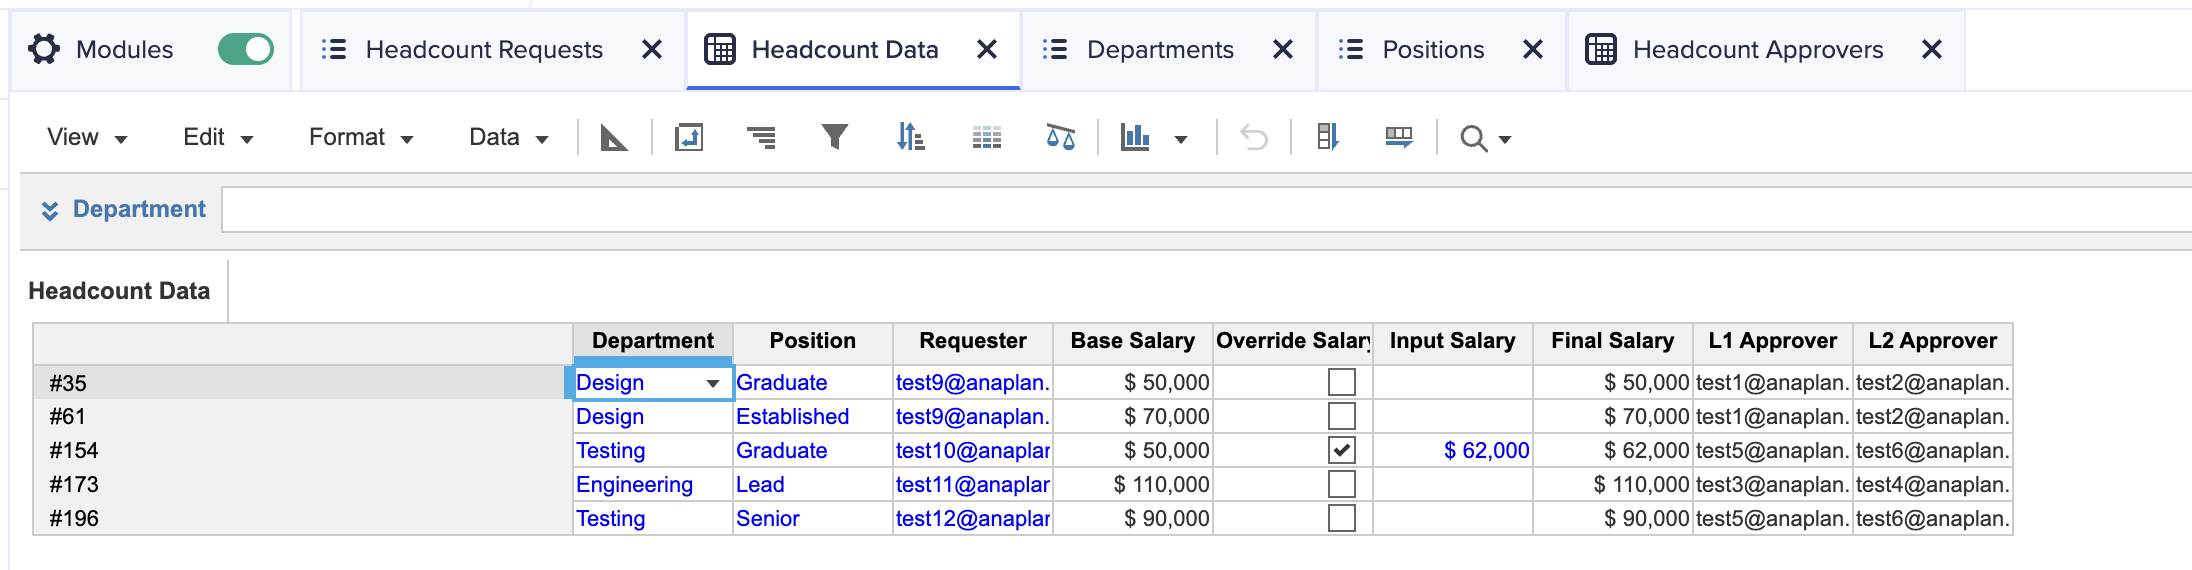The height and width of the screenshot is (570, 2192).
Task: Toggle the Modules switch
Action: pos(246,49)
